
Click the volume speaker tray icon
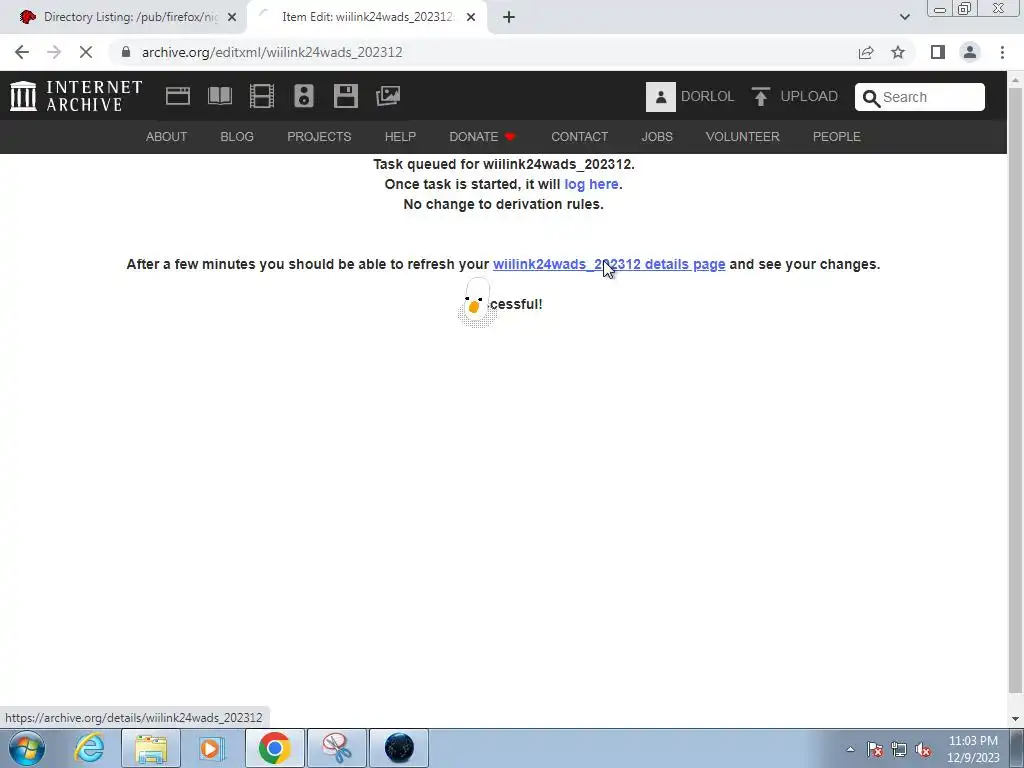(923, 750)
